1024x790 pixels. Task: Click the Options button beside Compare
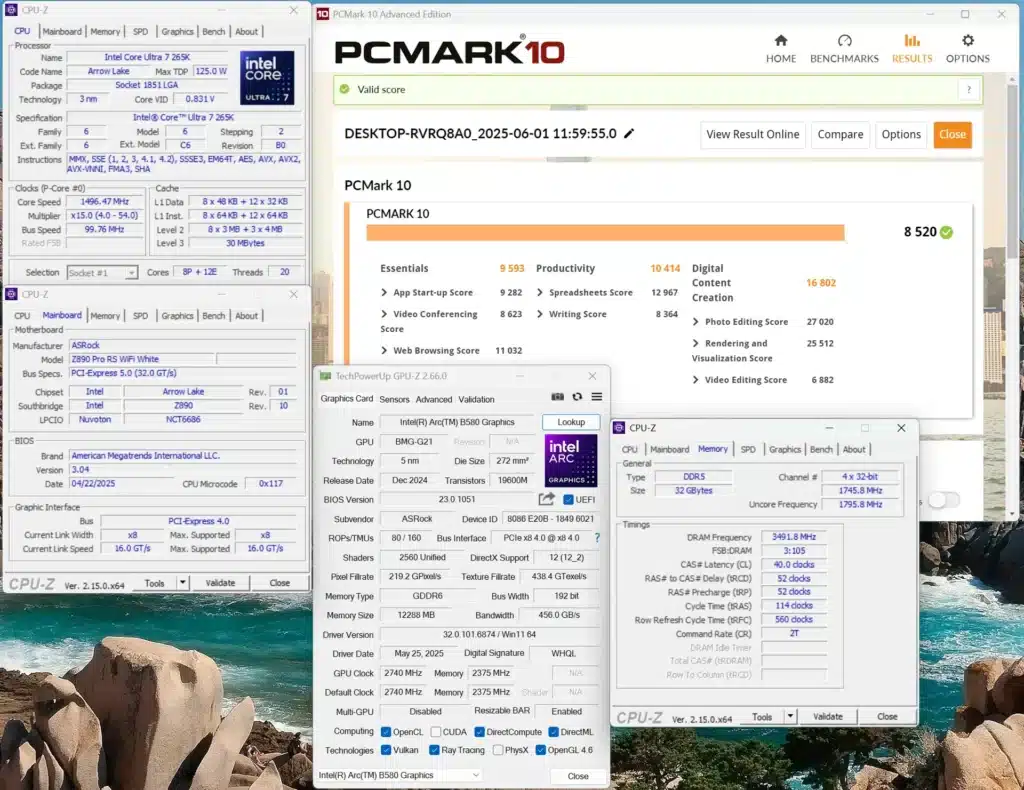point(901,134)
